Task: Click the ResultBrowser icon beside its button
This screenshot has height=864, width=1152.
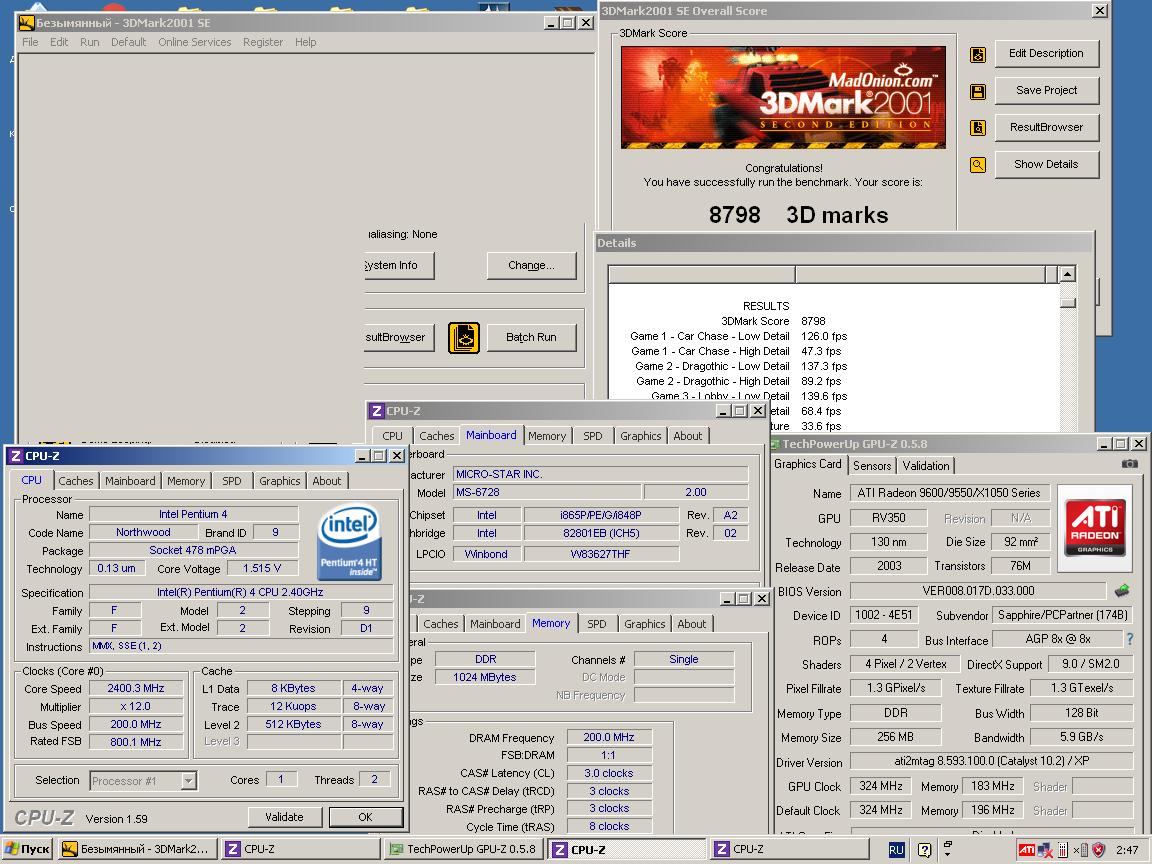Action: point(978,128)
